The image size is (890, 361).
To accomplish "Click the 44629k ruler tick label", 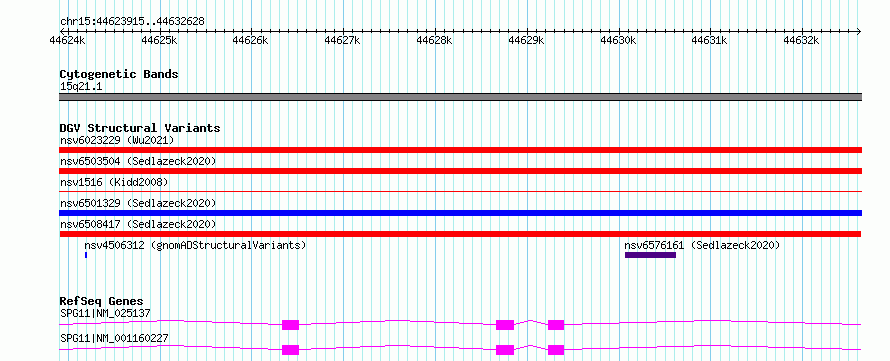I will tap(526, 40).
